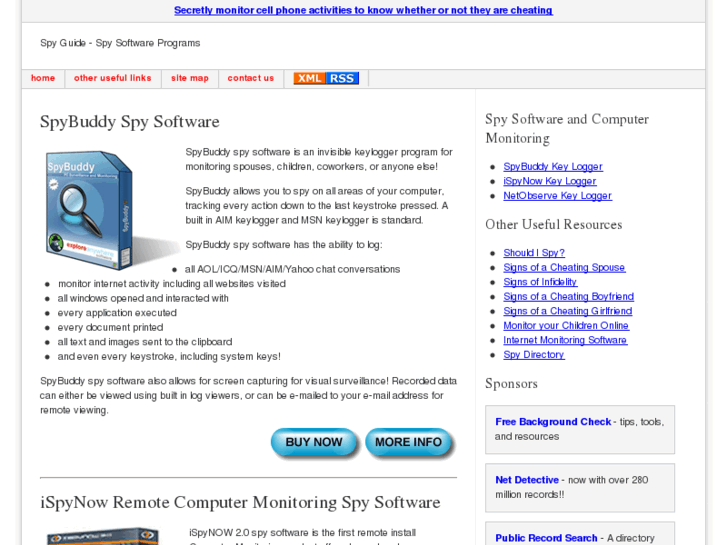This screenshot has height=545, width=727.
Task: Click the iSpyNow product box image
Action: (x=103, y=536)
